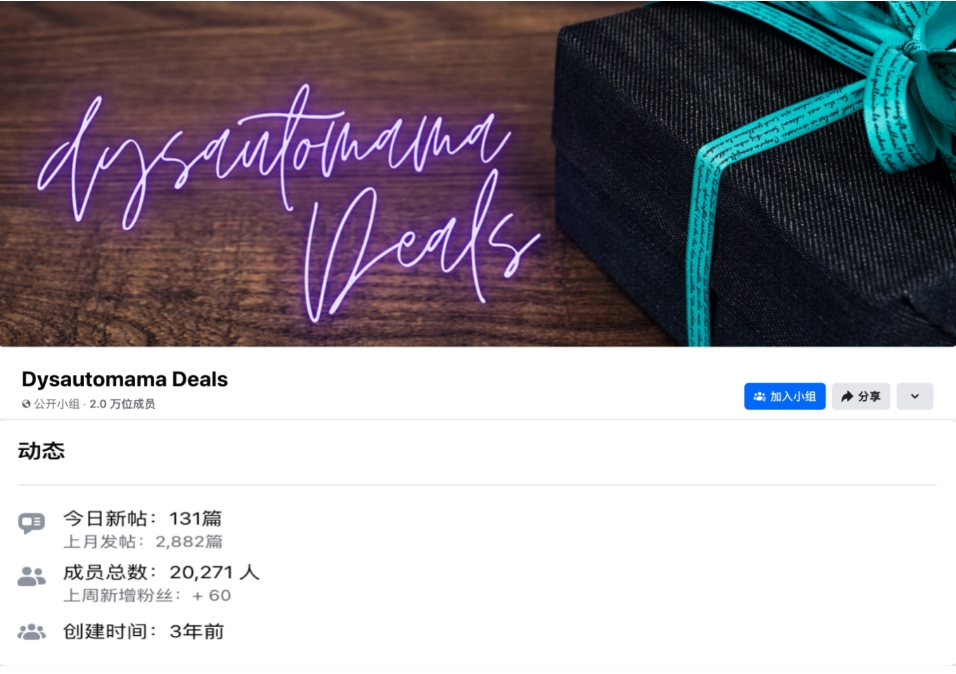
Task: Expand the chevron dropdown next to 分享
Action: click(x=915, y=396)
